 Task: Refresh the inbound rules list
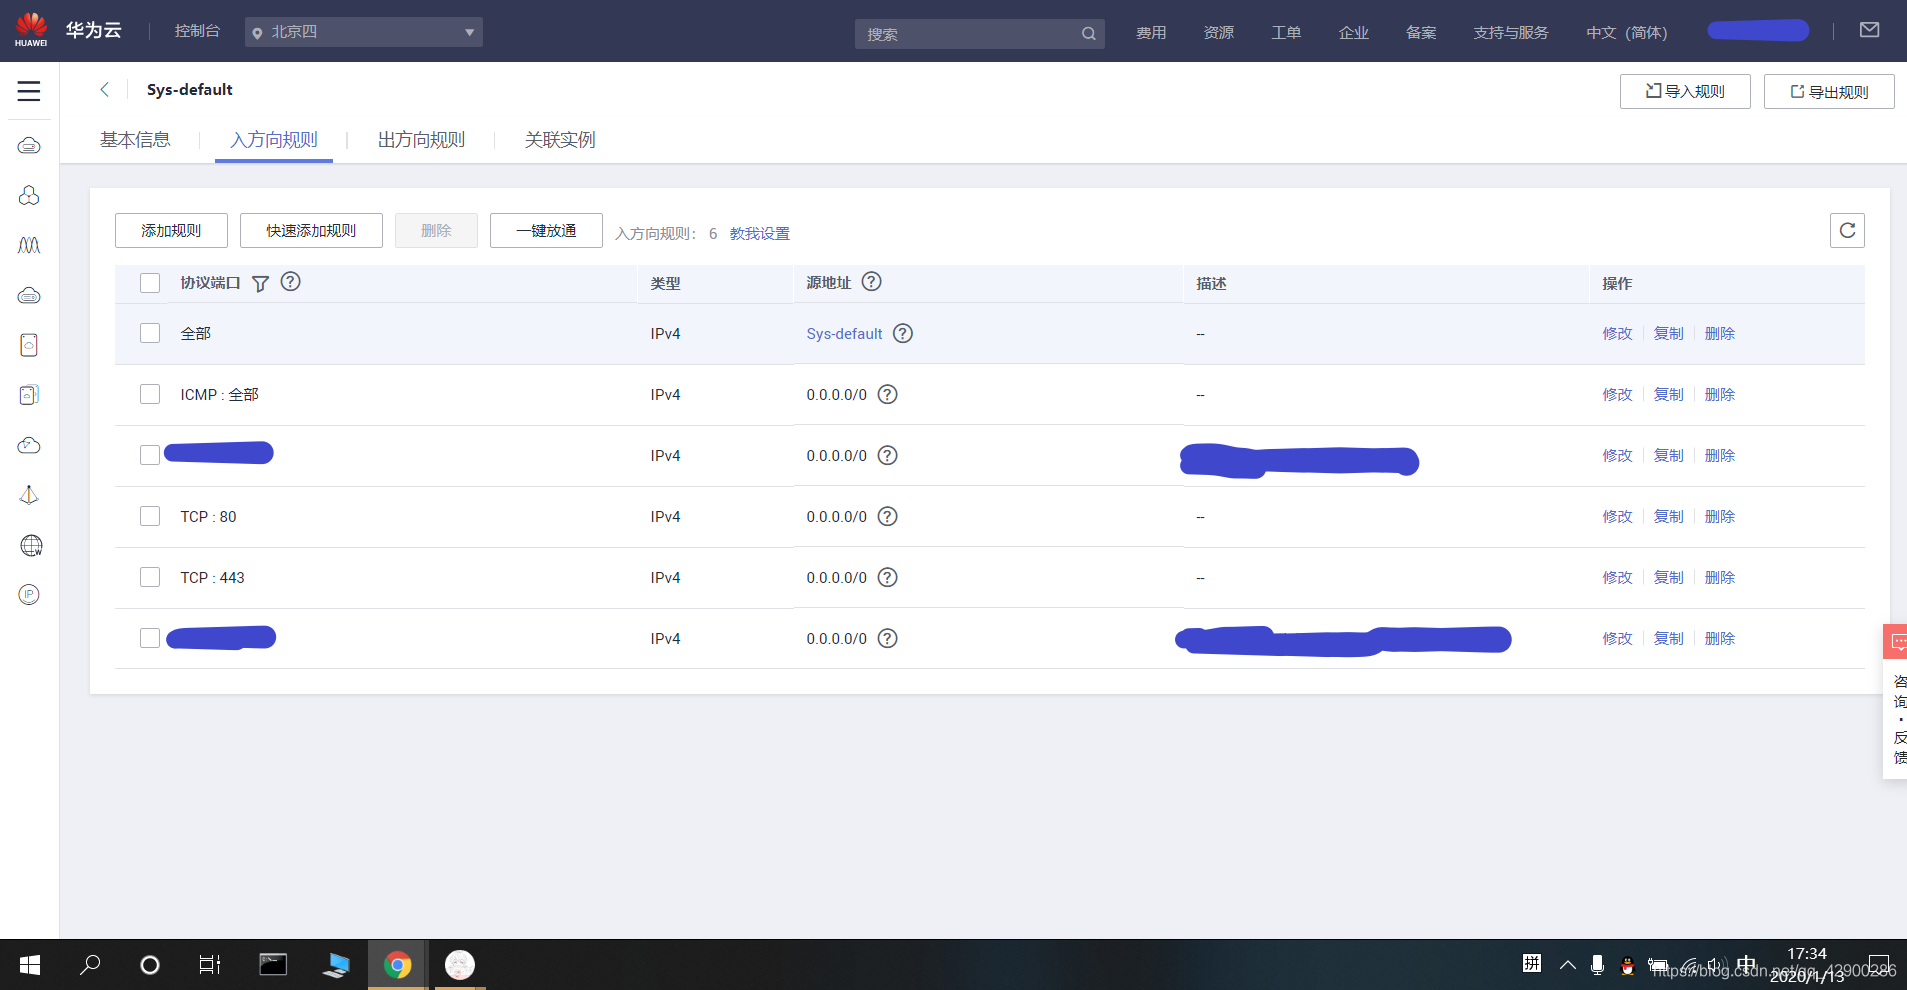(1847, 230)
